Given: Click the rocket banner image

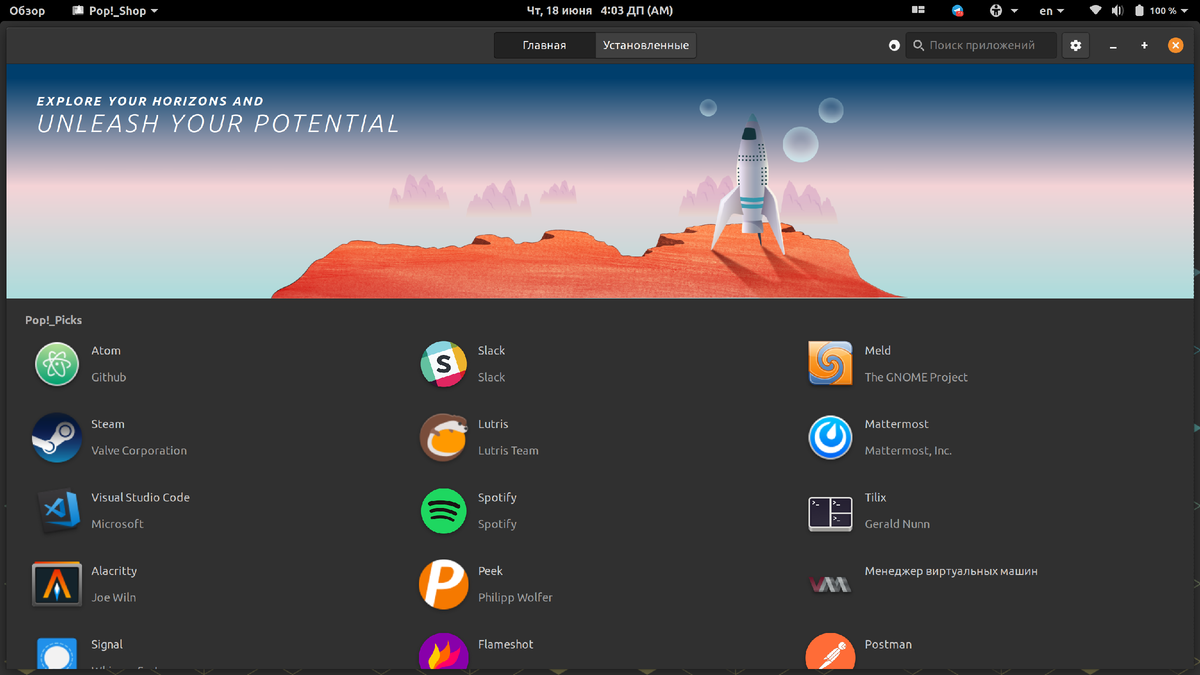Looking at the screenshot, I should (600, 181).
